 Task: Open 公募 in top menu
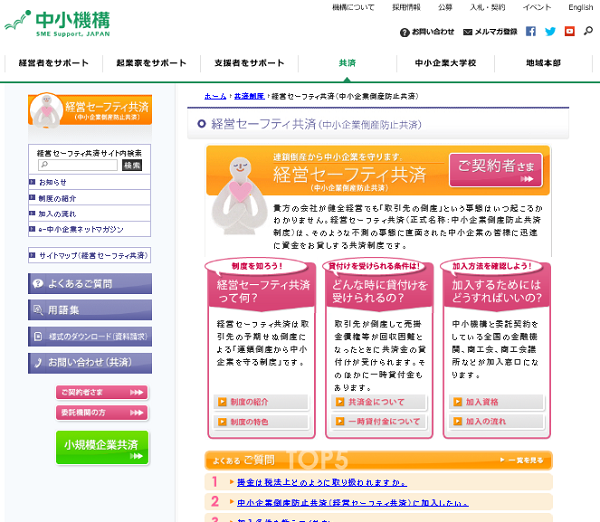point(445,7)
